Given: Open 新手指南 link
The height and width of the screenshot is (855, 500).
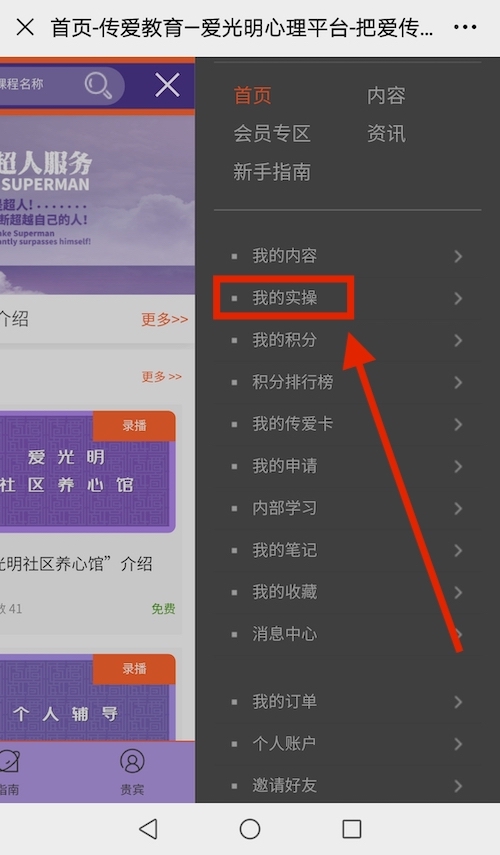Looking at the screenshot, I should (272, 172).
